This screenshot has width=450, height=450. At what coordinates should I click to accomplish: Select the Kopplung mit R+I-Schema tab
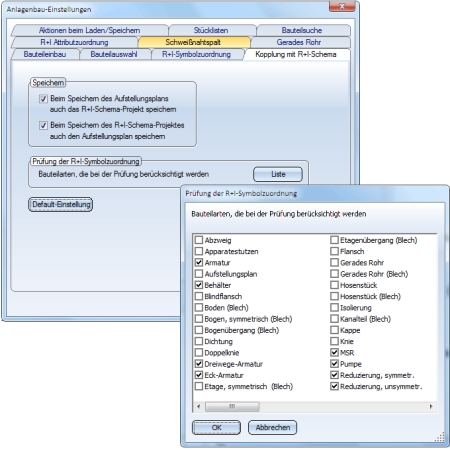point(296,54)
